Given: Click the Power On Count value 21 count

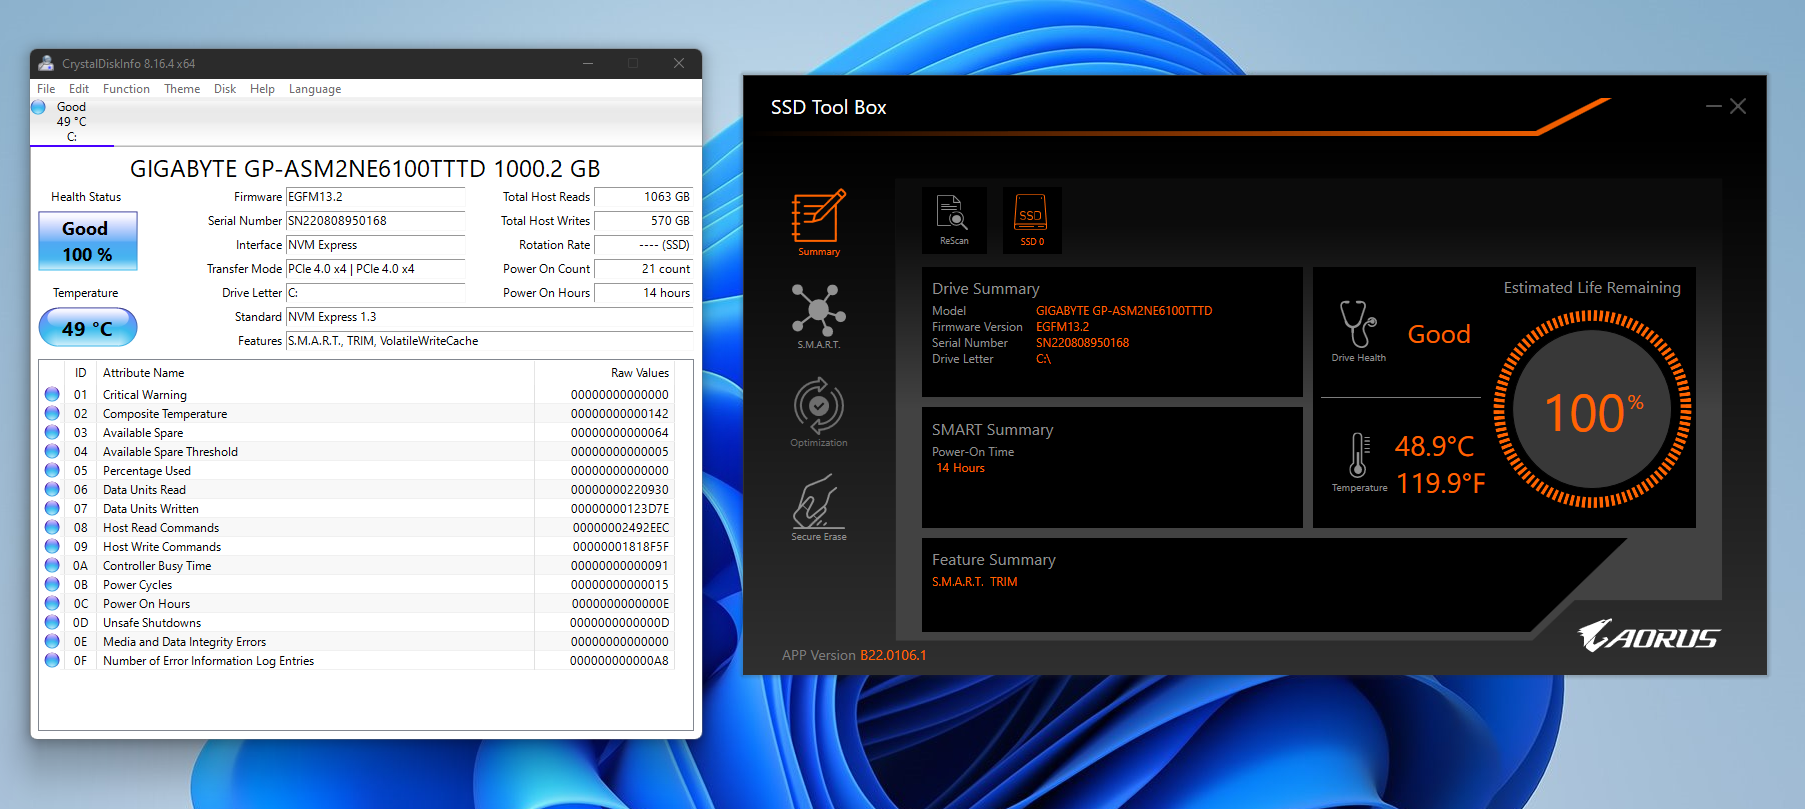Looking at the screenshot, I should point(644,269).
